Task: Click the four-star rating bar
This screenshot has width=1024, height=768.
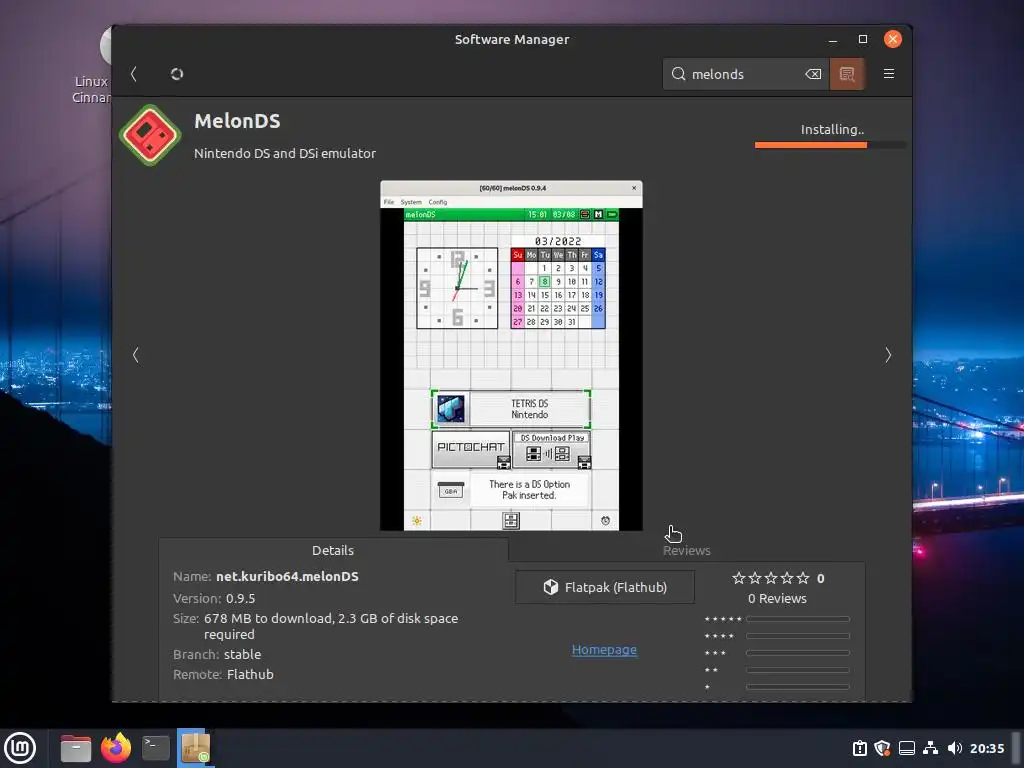Action: coord(798,635)
